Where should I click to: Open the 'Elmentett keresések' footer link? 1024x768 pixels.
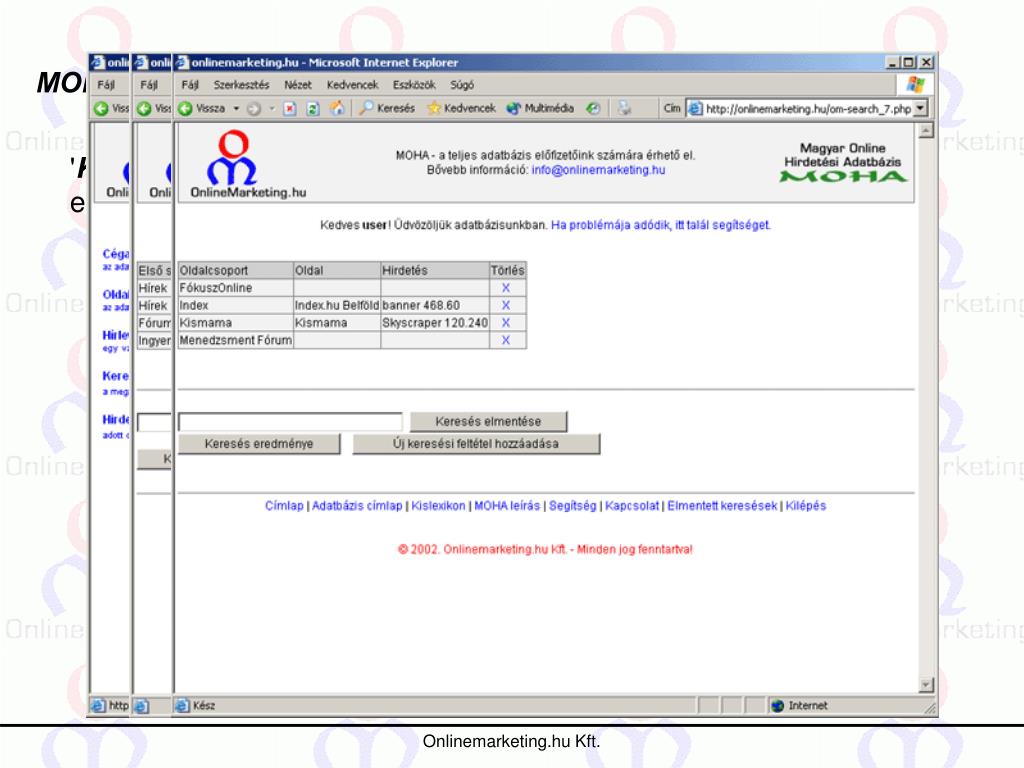tap(722, 505)
